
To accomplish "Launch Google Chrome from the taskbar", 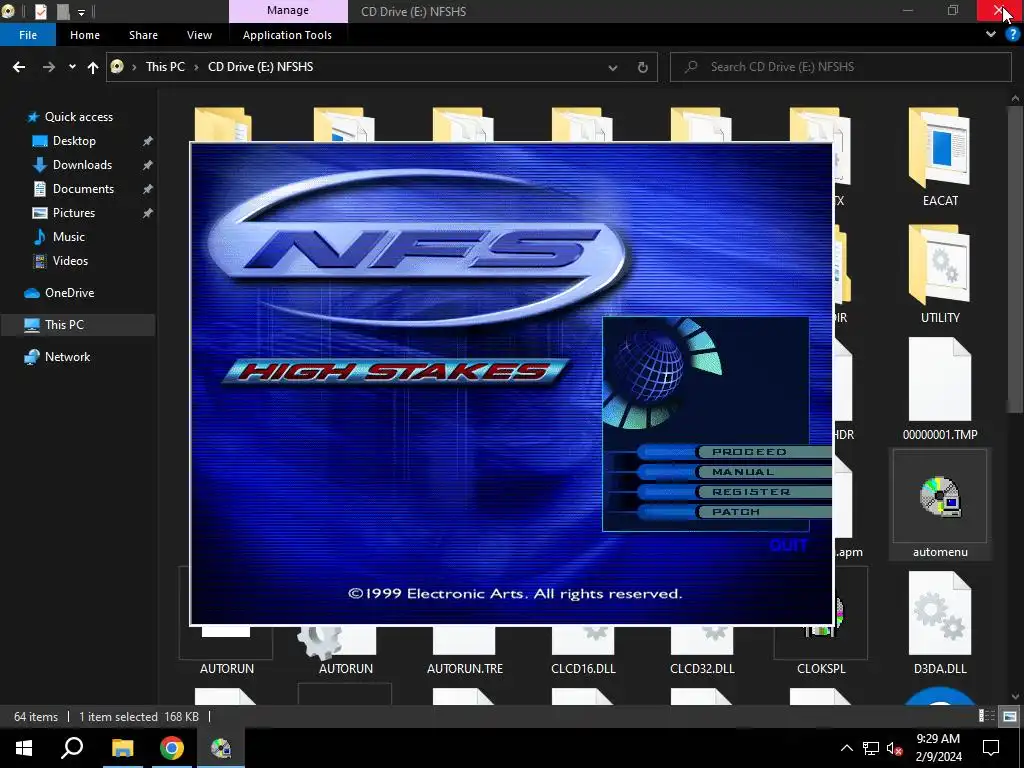I will (172, 748).
